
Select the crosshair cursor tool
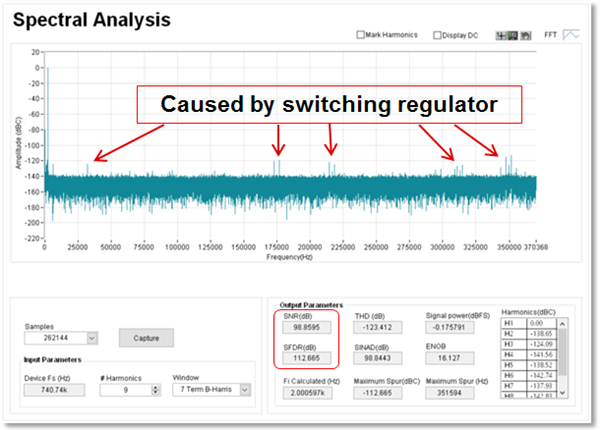pos(502,35)
